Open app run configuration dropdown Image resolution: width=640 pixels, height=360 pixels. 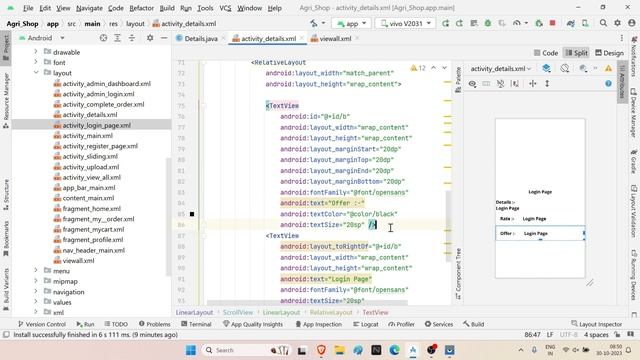[x=351, y=24]
